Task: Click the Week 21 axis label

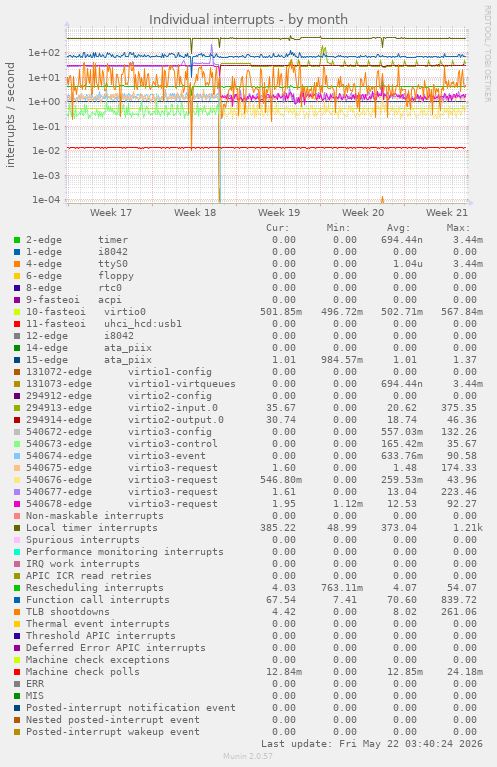Action: click(x=447, y=213)
